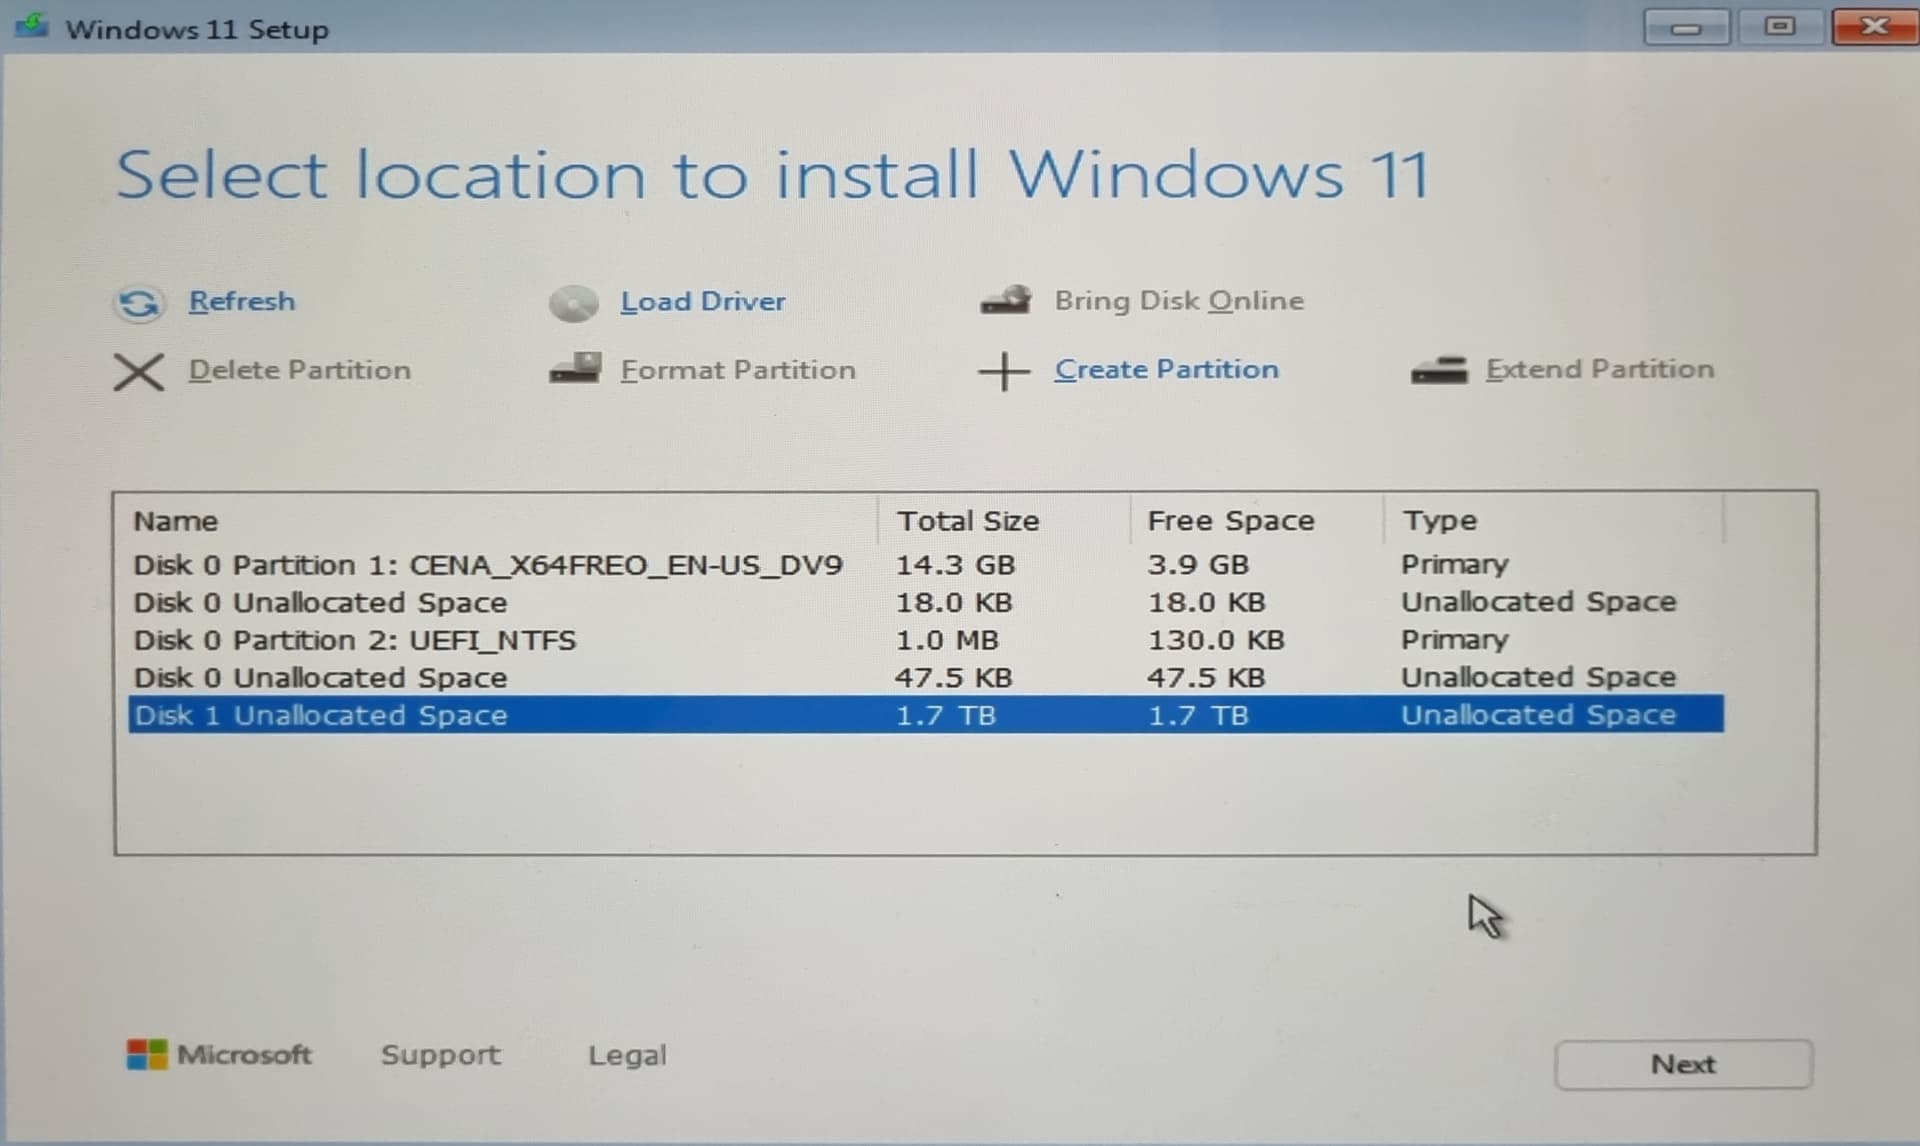Click the 14.3 GB total size cell

955,565
